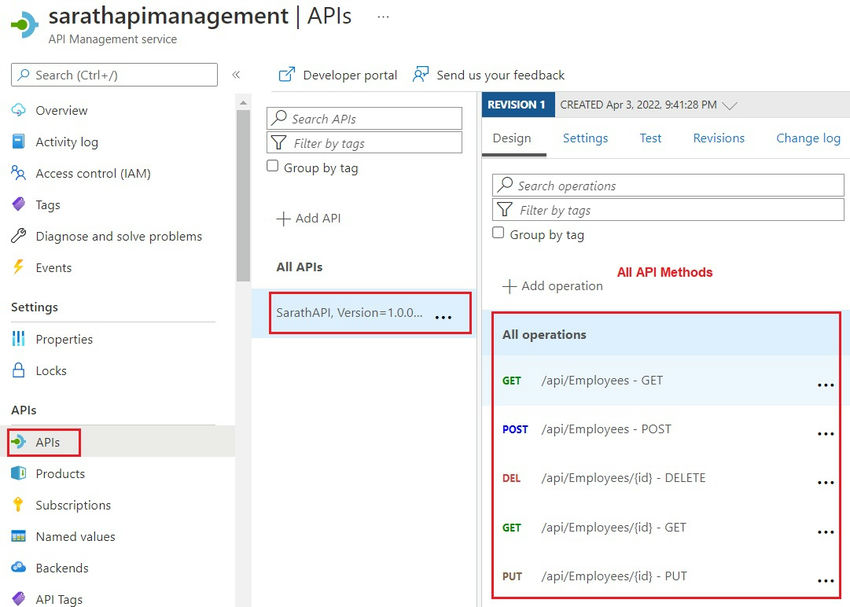Open the Overview icon in sidebar
Image resolution: width=850 pixels, height=607 pixels.
pyautogui.click(x=18, y=110)
